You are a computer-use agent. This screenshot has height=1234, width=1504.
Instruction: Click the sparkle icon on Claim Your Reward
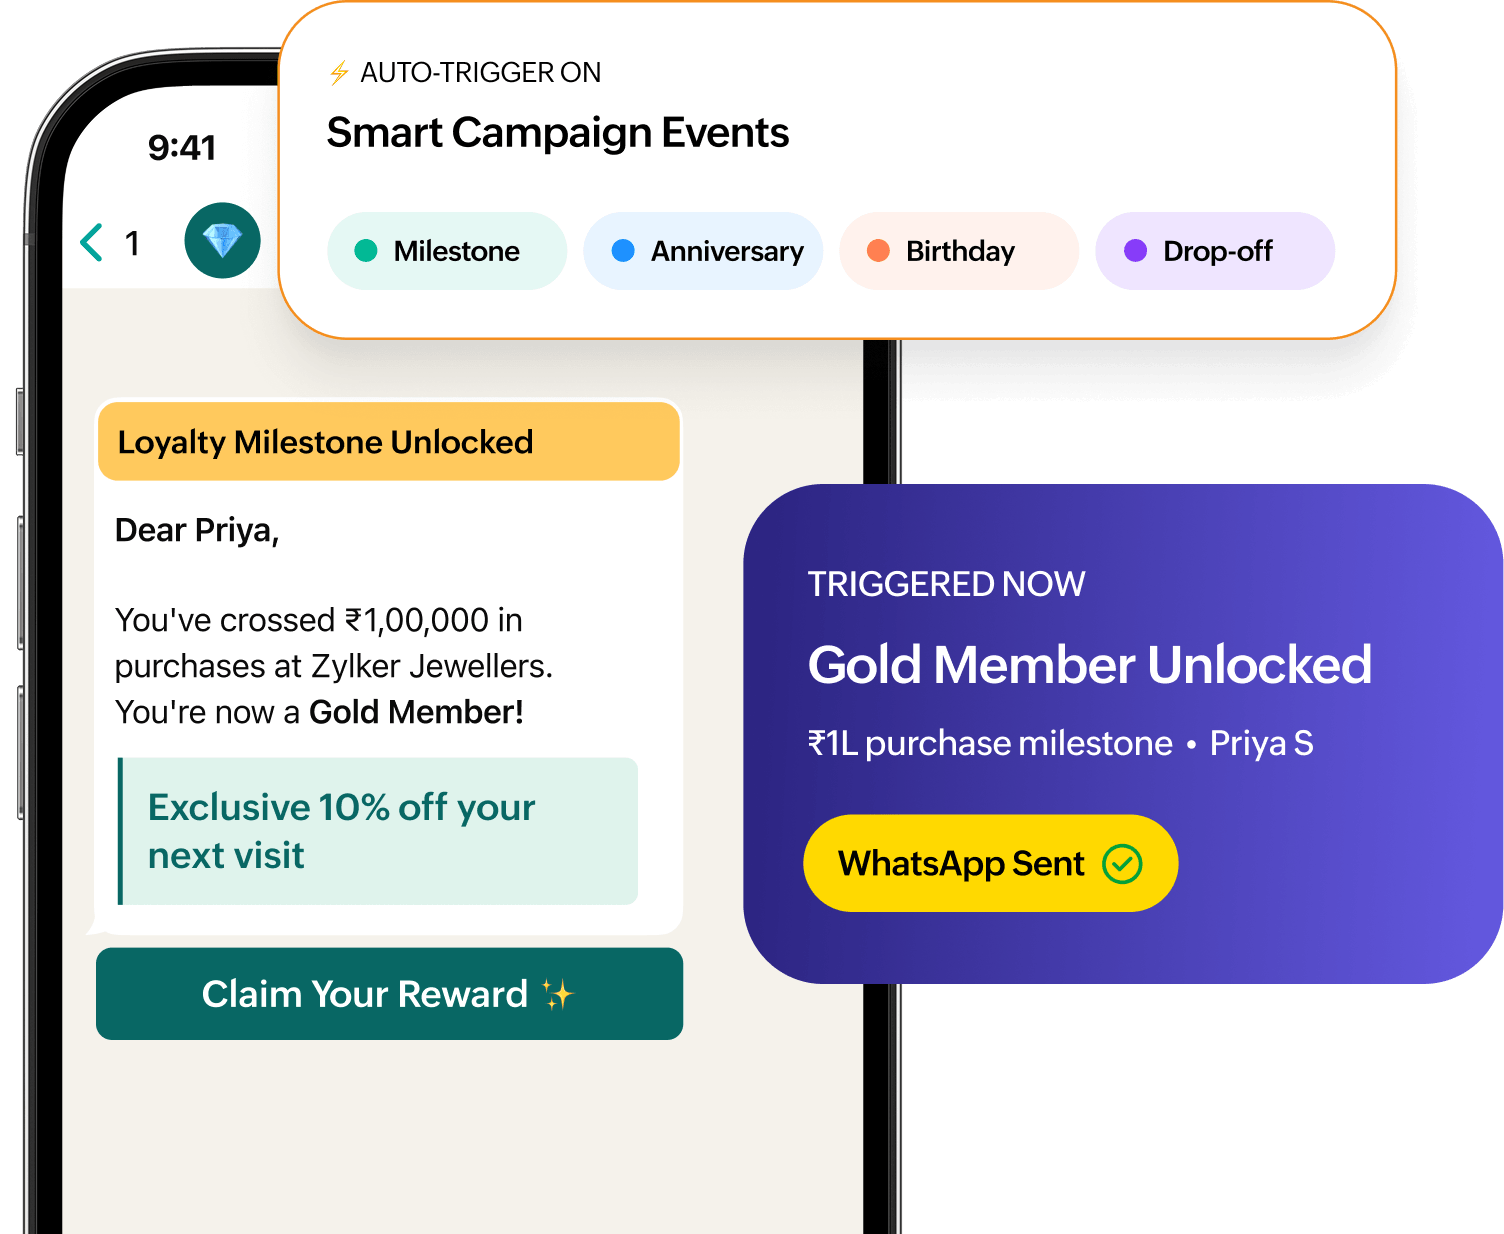[x=560, y=991]
